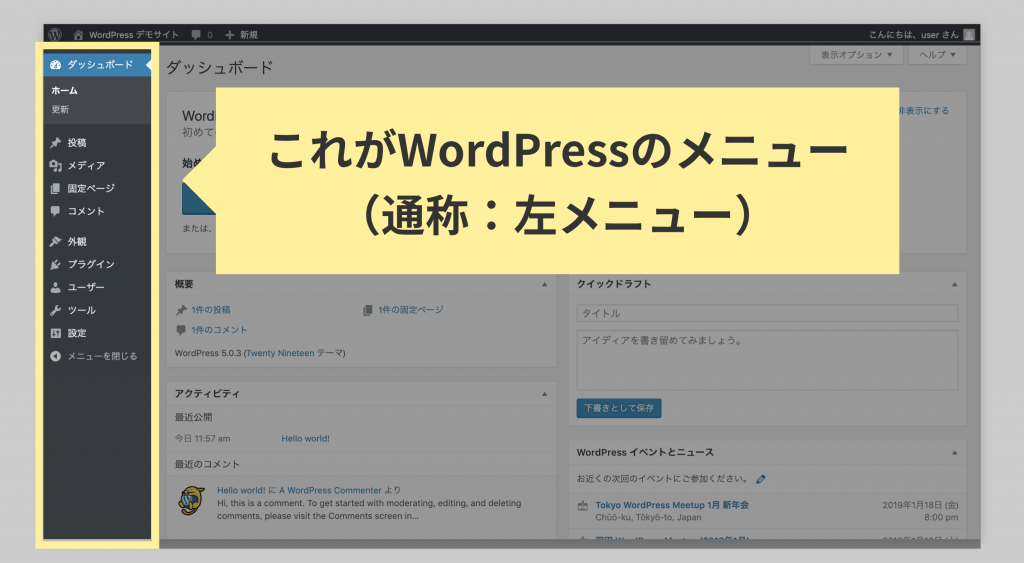Viewport: 1024px width, 563px height.
Task: Click 非表示にする link in welcome panel
Action: (923, 111)
